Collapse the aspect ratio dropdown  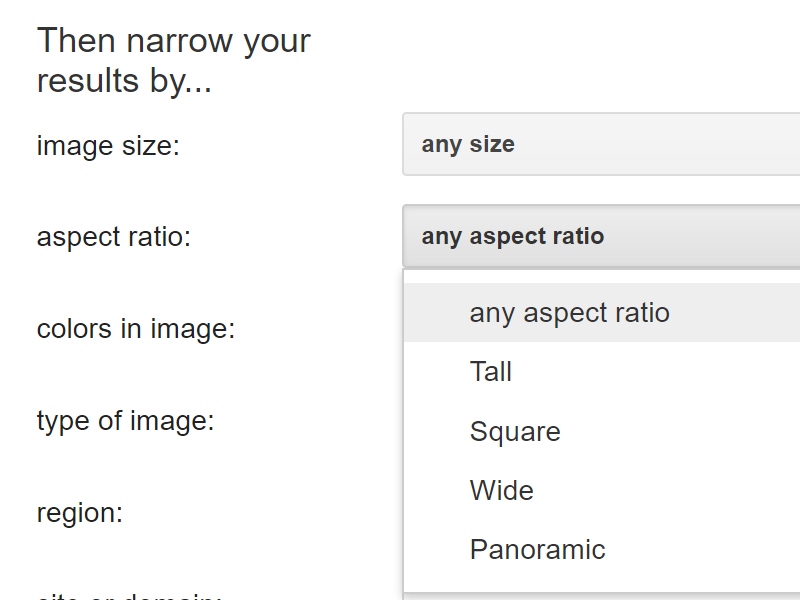click(600, 236)
